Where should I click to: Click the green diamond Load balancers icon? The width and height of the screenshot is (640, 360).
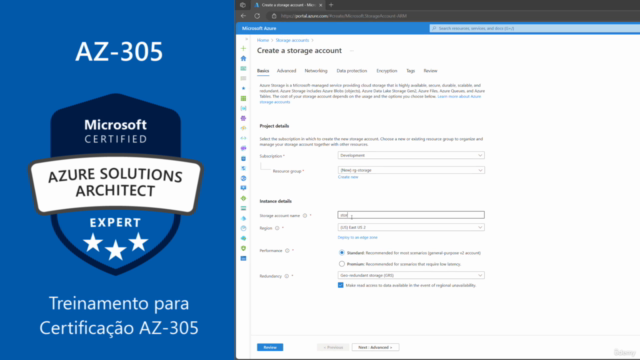tap(244, 198)
